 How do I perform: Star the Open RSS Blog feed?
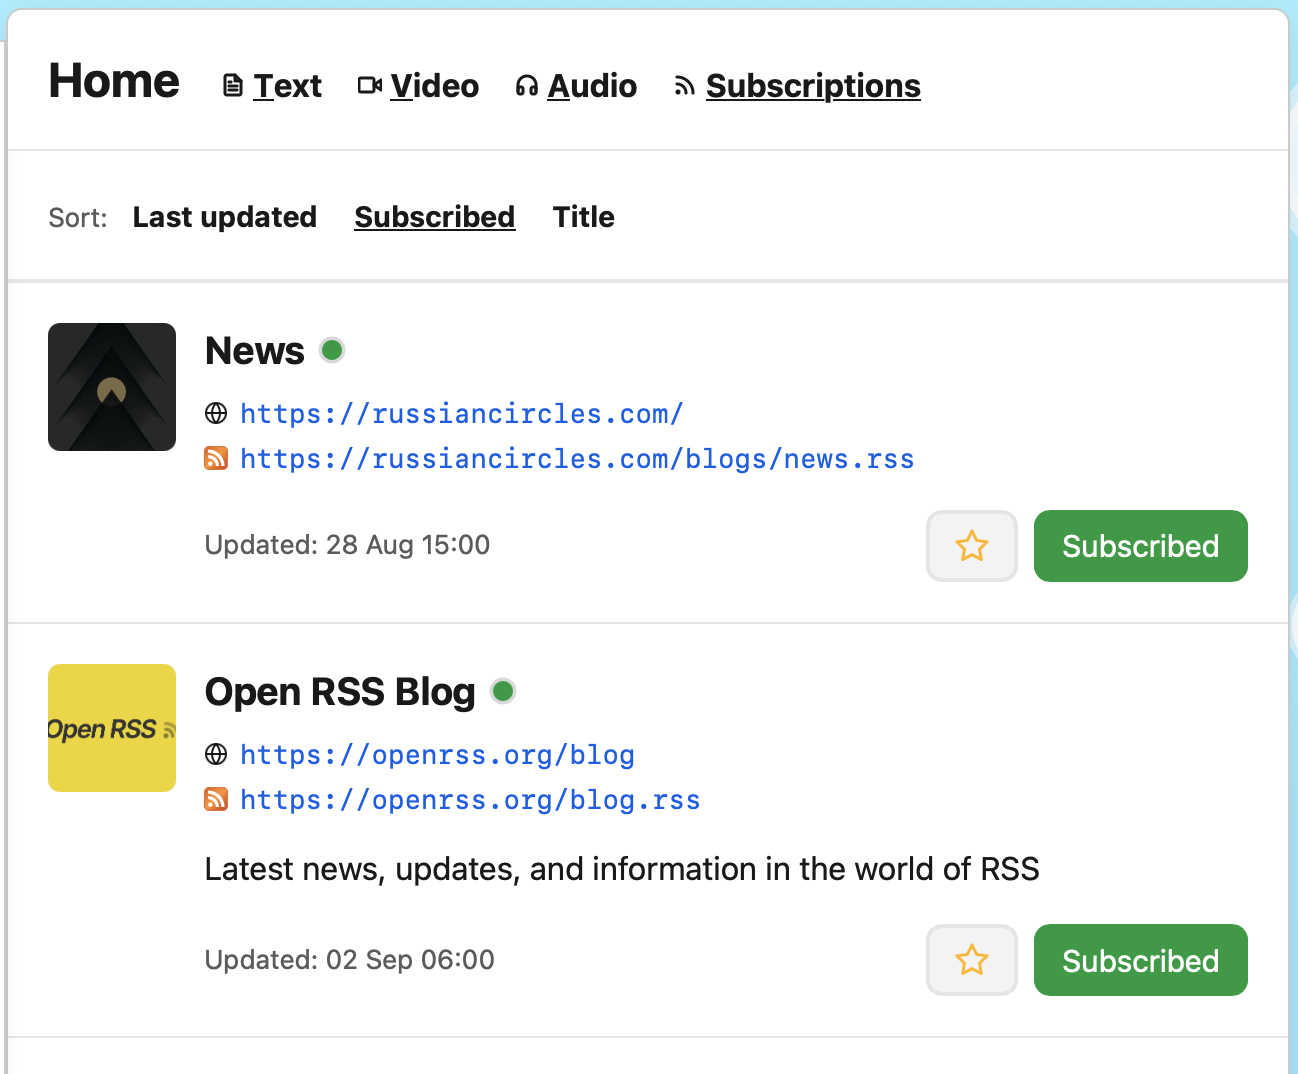972,960
